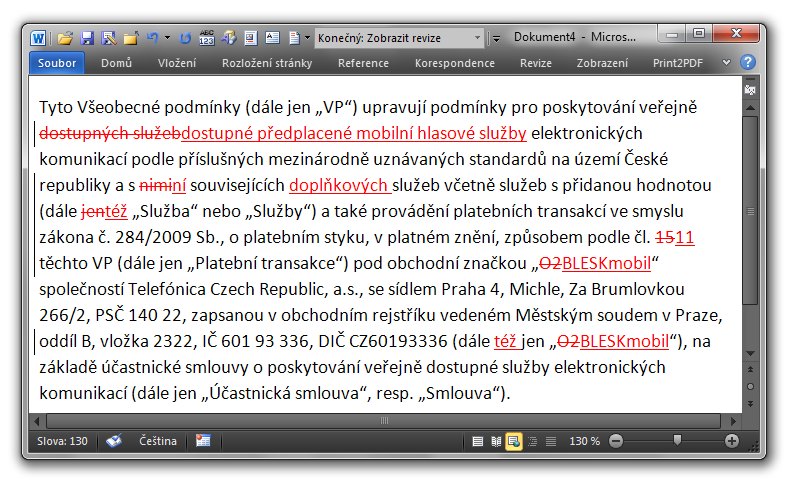Click the Čeština language indicator

tap(158, 441)
